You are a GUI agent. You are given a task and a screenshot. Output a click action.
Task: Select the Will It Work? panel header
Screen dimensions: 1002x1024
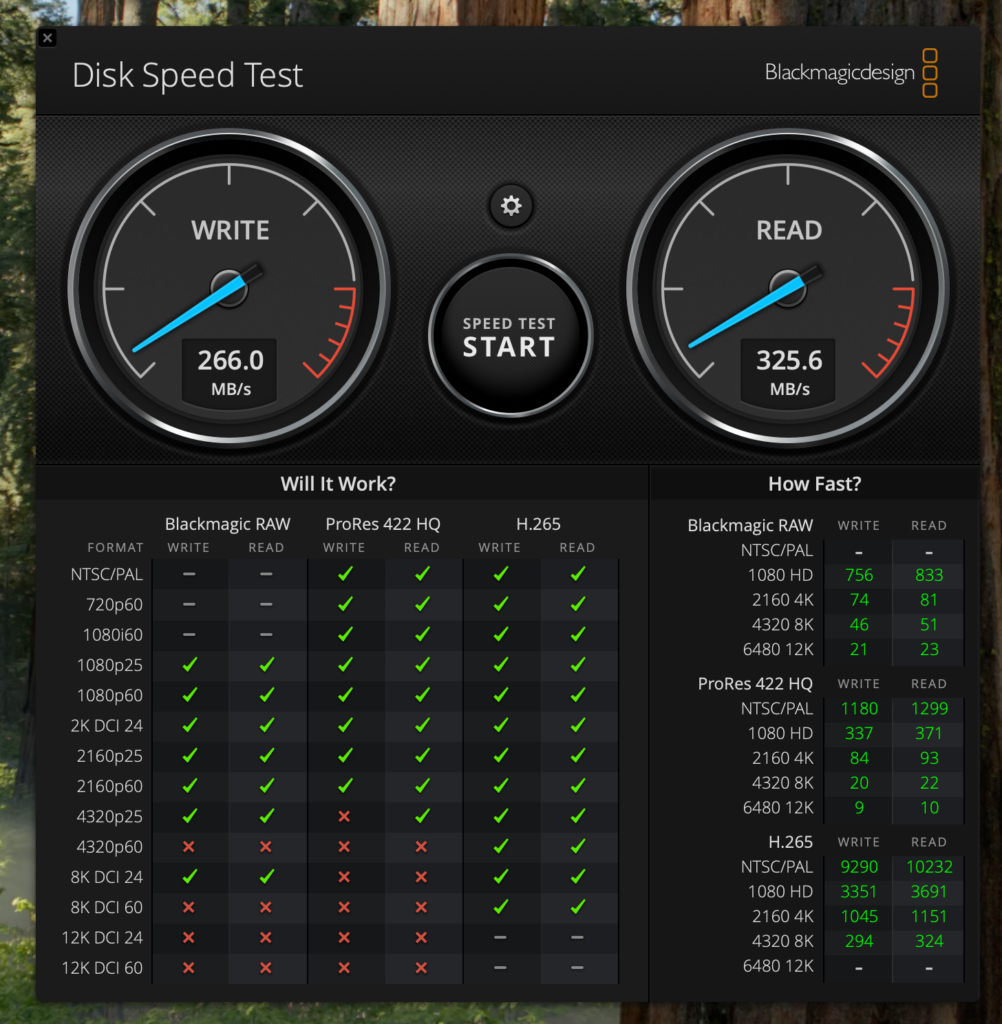(338, 484)
